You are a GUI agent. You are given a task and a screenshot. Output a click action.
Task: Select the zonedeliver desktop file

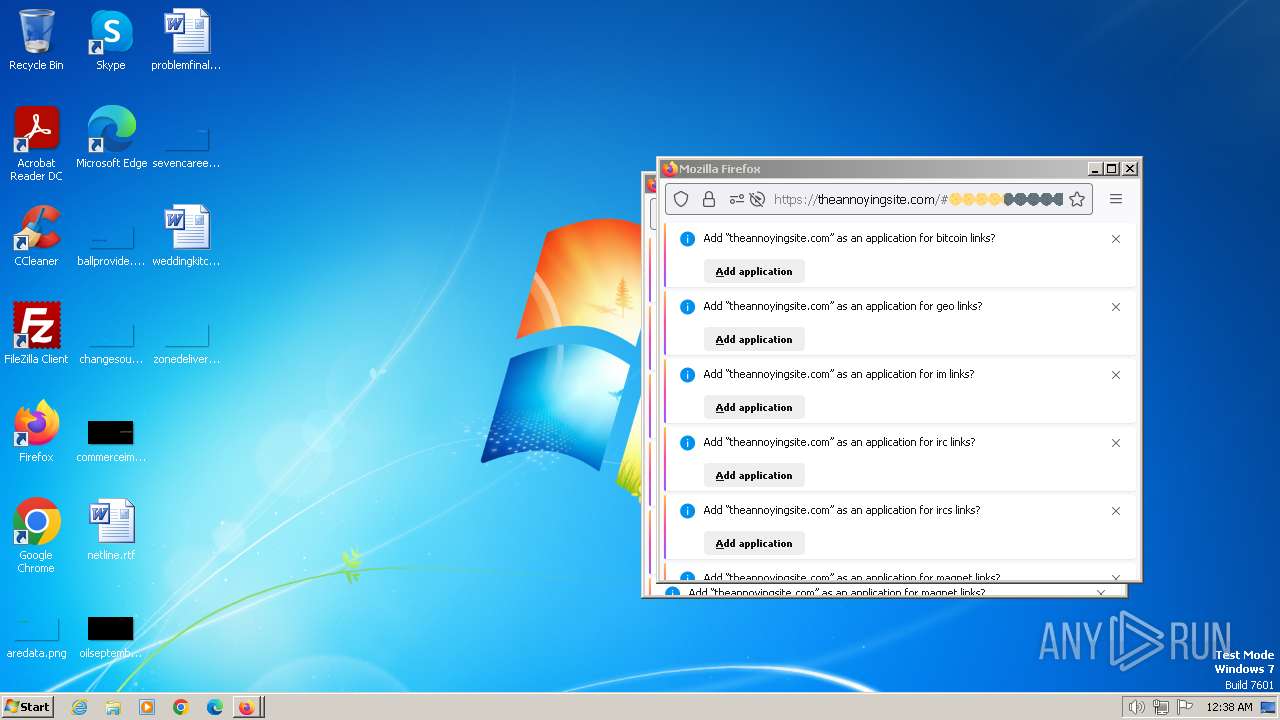click(186, 340)
